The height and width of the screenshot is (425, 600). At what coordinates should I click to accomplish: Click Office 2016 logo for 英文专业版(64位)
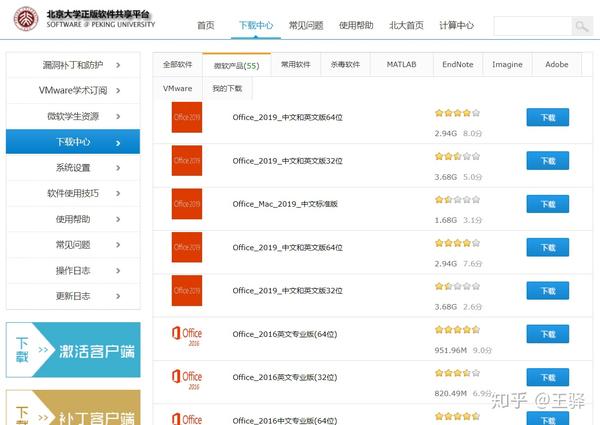coord(187,336)
